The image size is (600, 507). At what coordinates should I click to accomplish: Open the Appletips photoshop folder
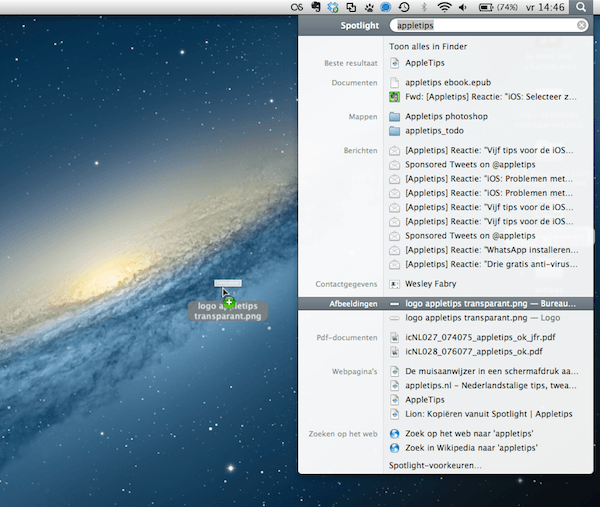[446, 116]
